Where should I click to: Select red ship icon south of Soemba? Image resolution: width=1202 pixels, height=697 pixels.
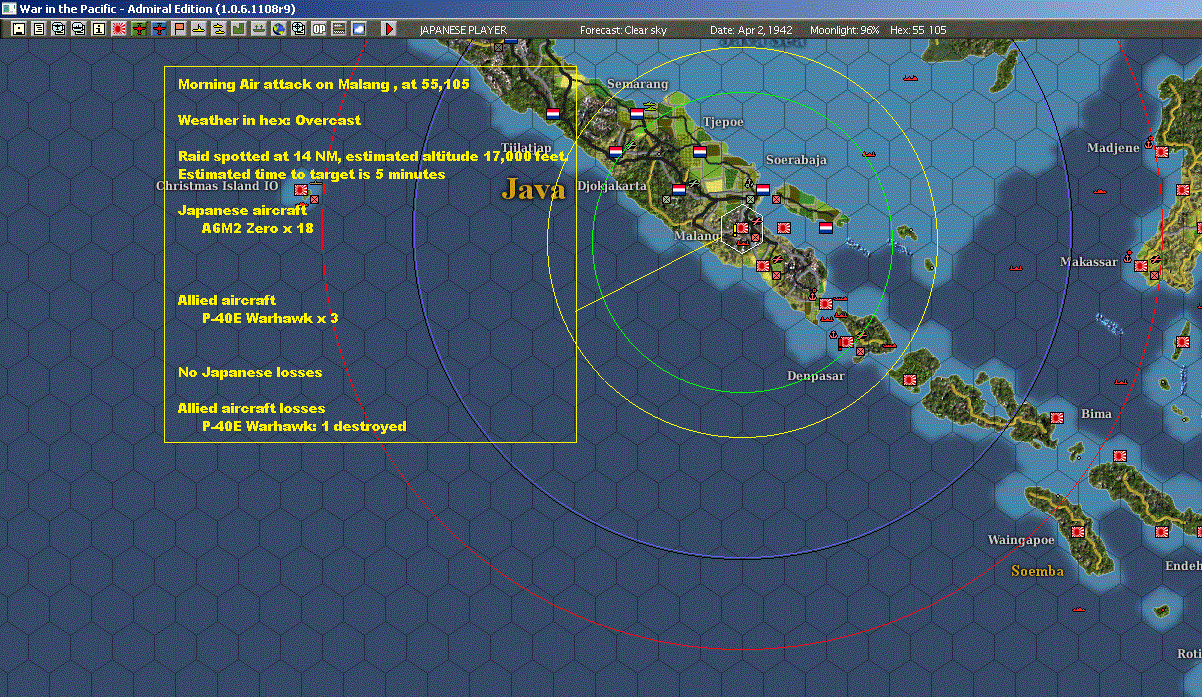1078,607
